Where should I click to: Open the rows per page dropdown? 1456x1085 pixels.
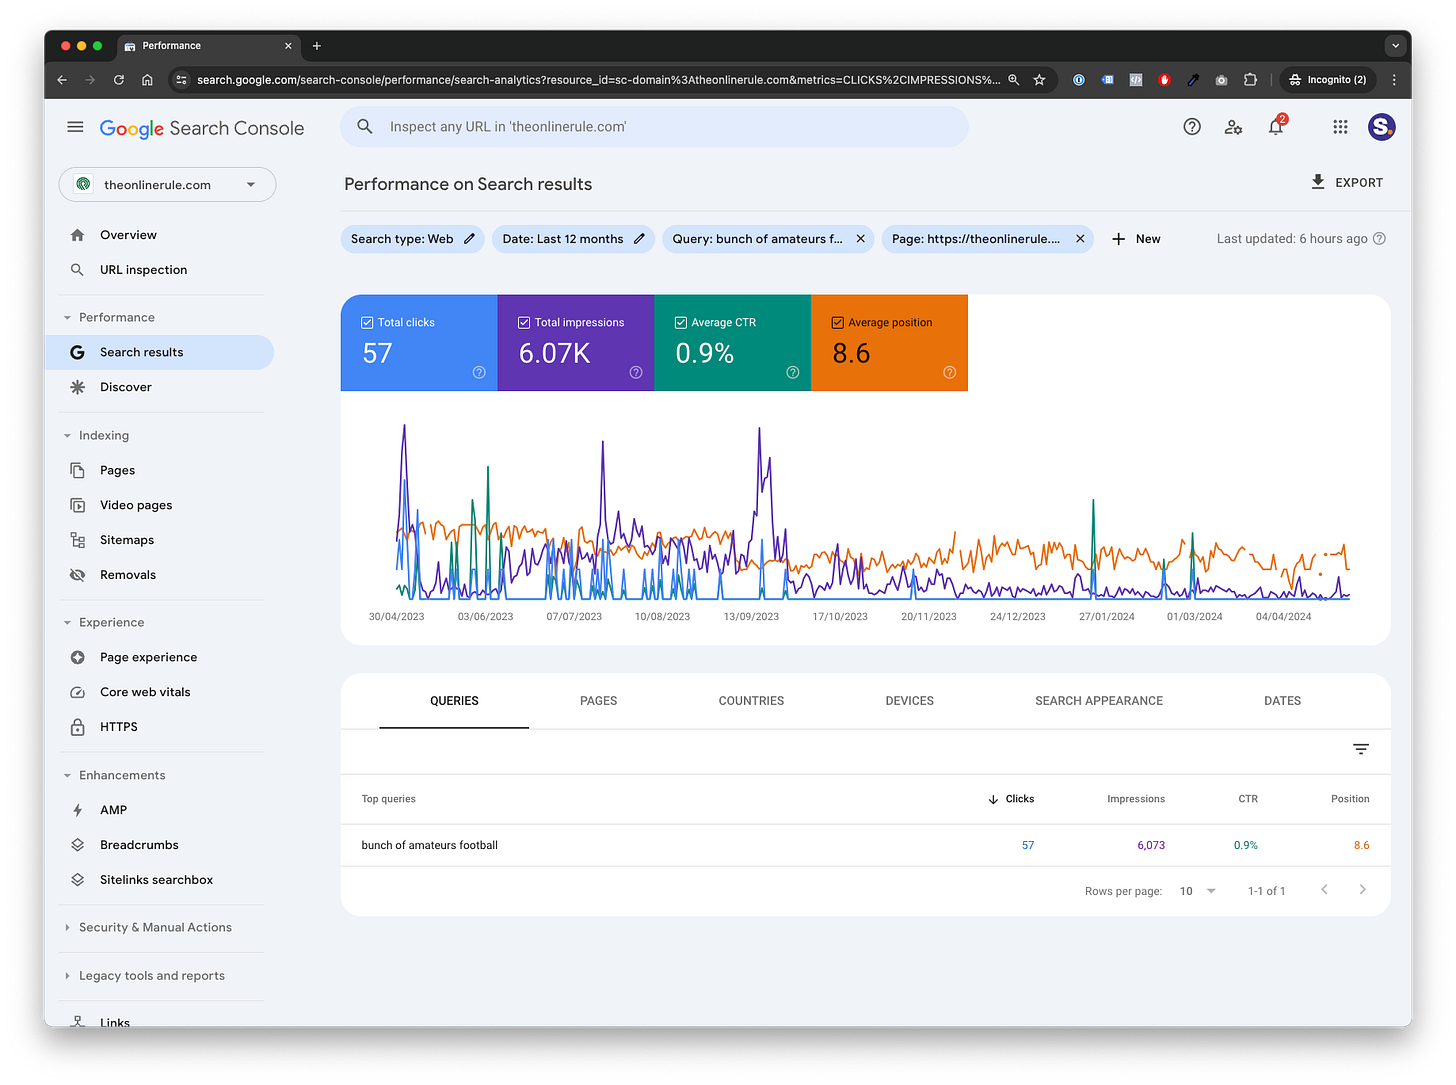pos(1197,891)
